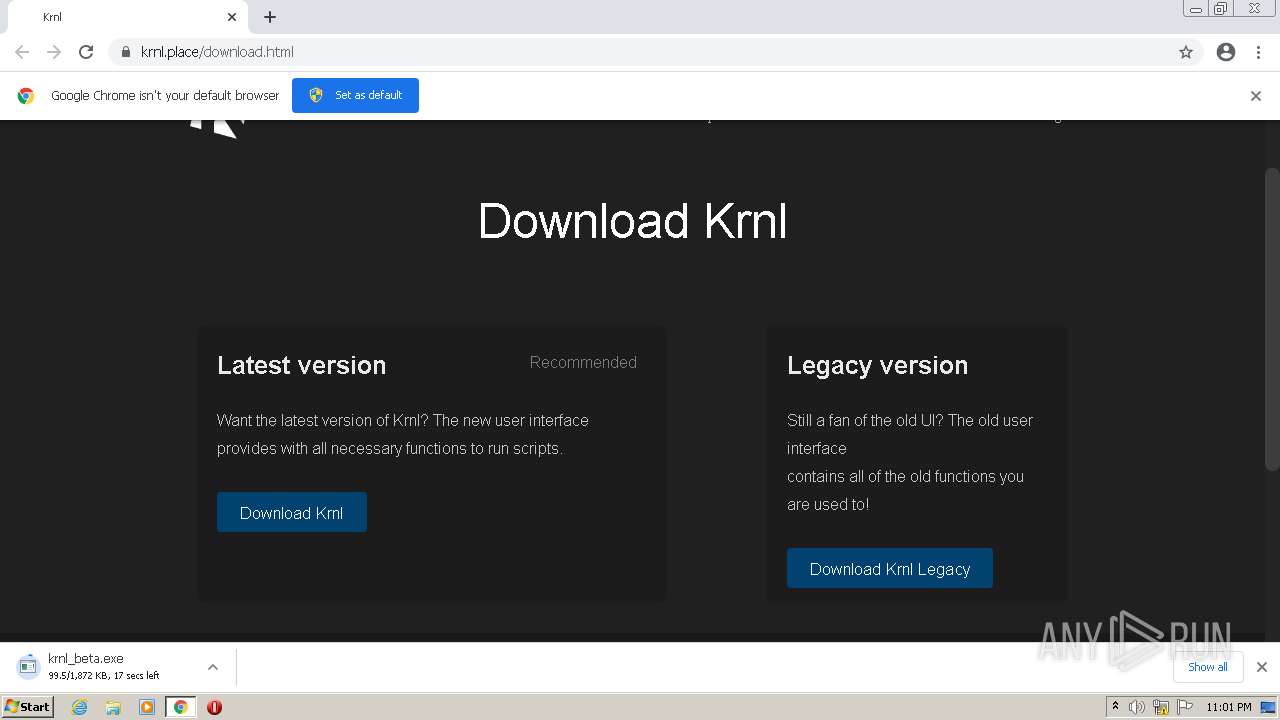
Task: Download the Krnl Legacy version
Action: coord(890,568)
